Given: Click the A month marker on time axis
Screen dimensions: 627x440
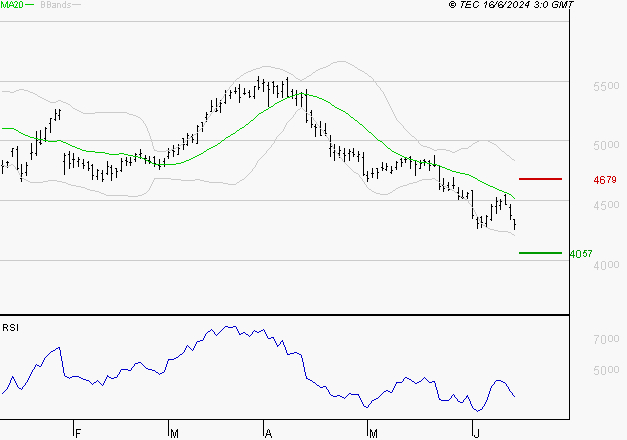Looking at the screenshot, I should click(x=268, y=433).
